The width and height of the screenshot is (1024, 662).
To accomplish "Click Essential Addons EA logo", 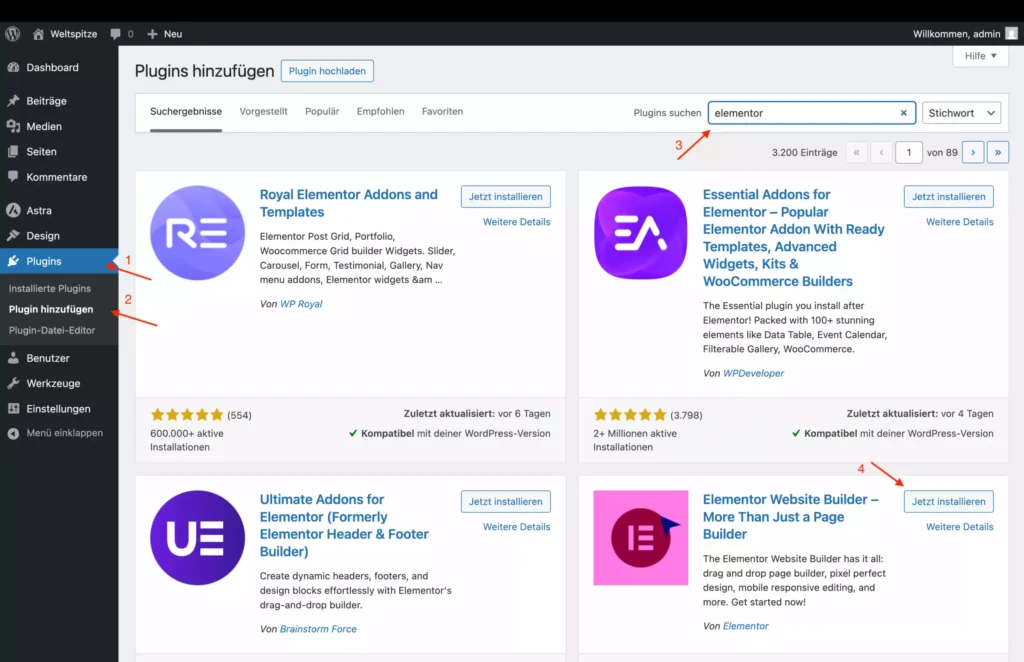I will click(641, 233).
